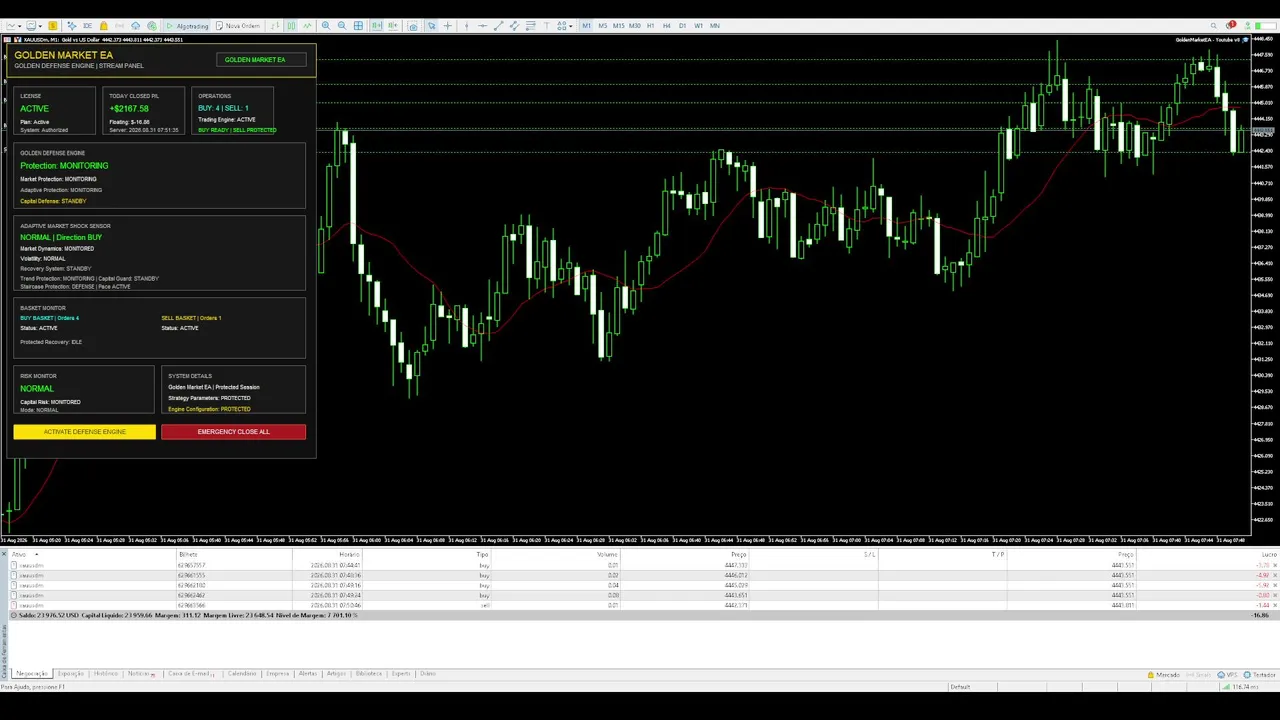Switch to D1 timeframe
This screenshot has height=720, width=1280.
(682, 26)
